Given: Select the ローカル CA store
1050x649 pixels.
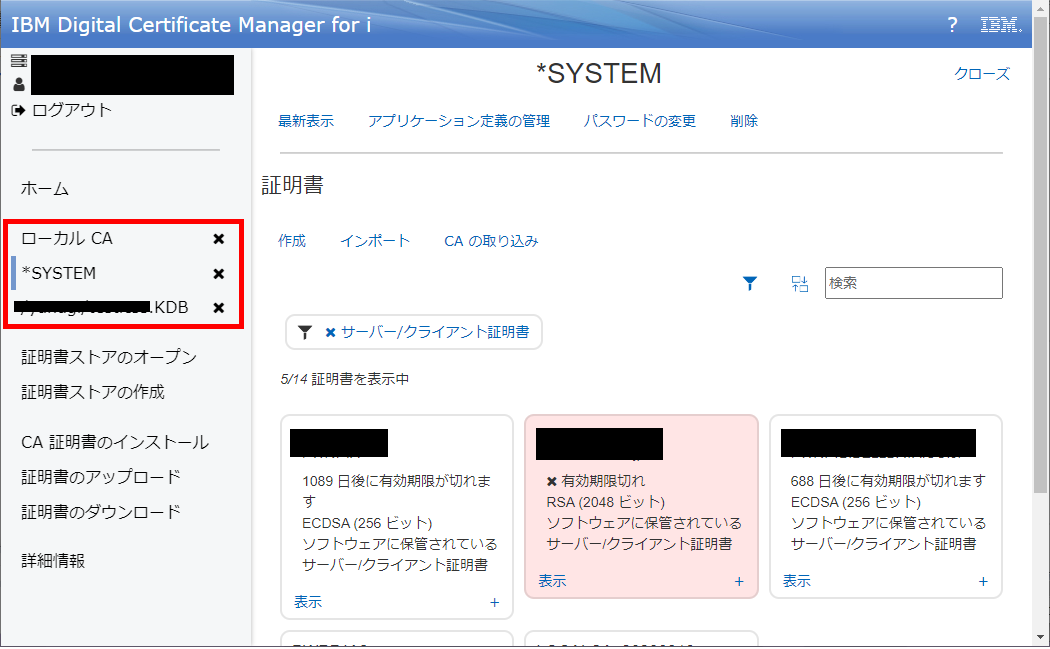Looking at the screenshot, I should [x=67, y=238].
